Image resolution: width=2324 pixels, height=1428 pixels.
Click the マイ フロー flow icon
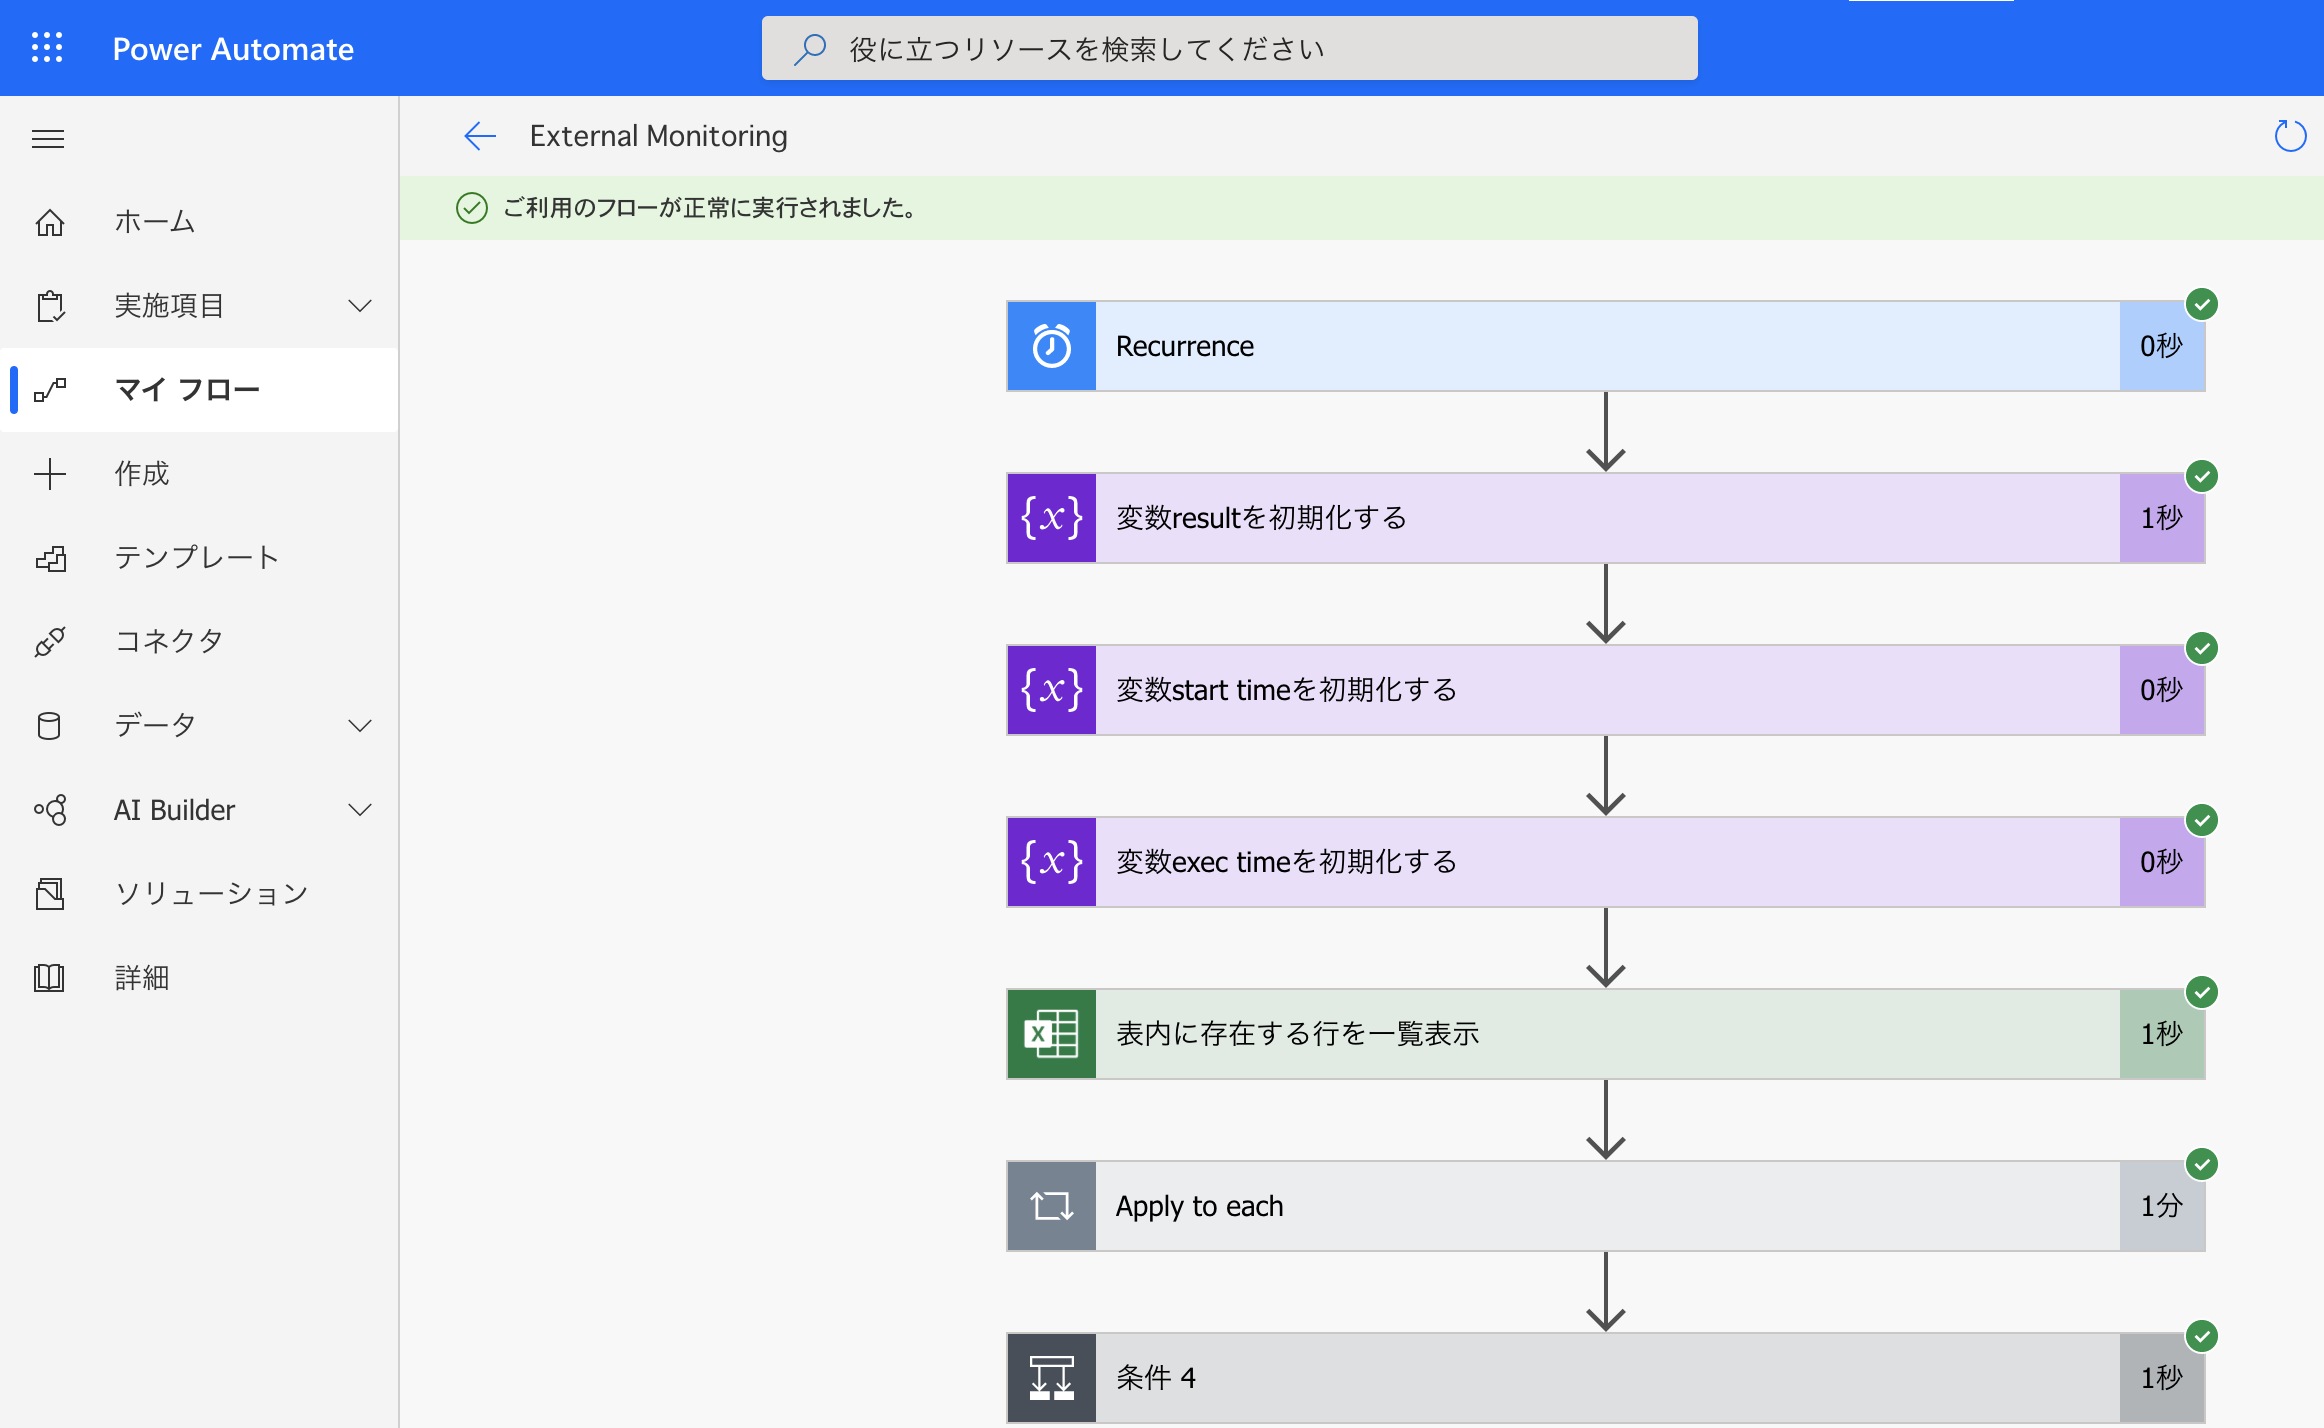(x=50, y=390)
